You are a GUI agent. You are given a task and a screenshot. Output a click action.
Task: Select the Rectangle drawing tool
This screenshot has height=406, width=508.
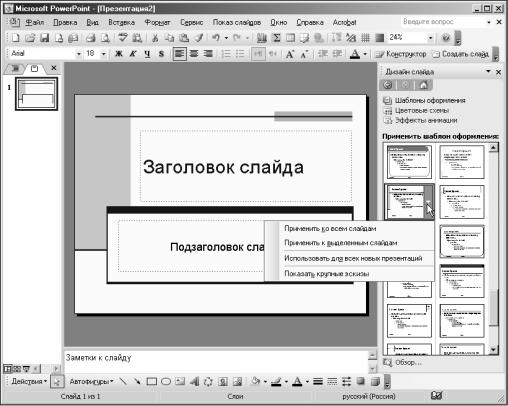152,381
